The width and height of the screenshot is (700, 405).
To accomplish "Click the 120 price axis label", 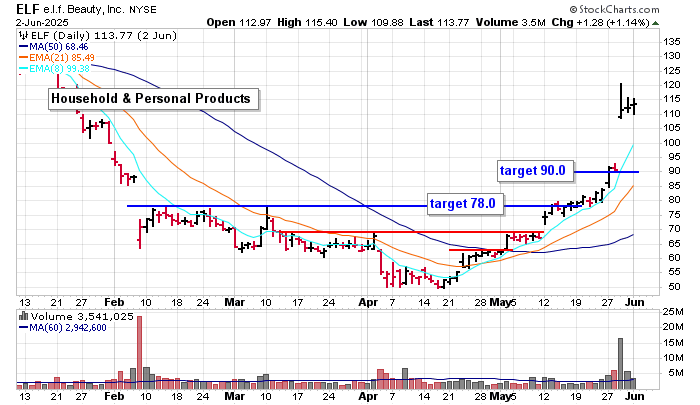I will coord(671,85).
